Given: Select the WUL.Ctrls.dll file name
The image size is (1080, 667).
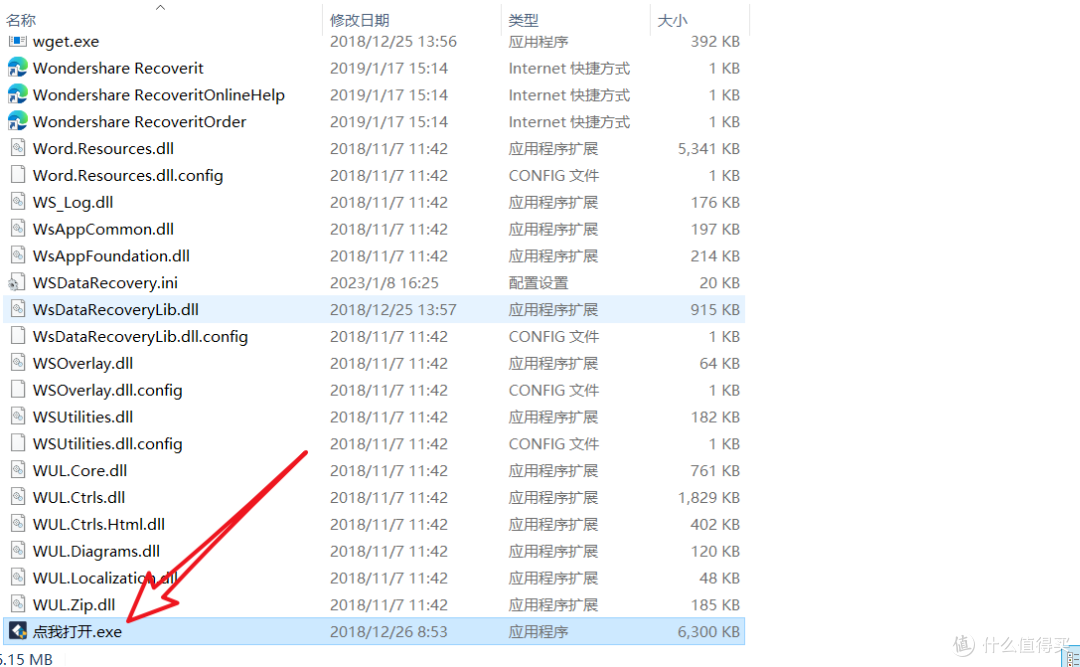Looking at the screenshot, I should click(79, 498).
